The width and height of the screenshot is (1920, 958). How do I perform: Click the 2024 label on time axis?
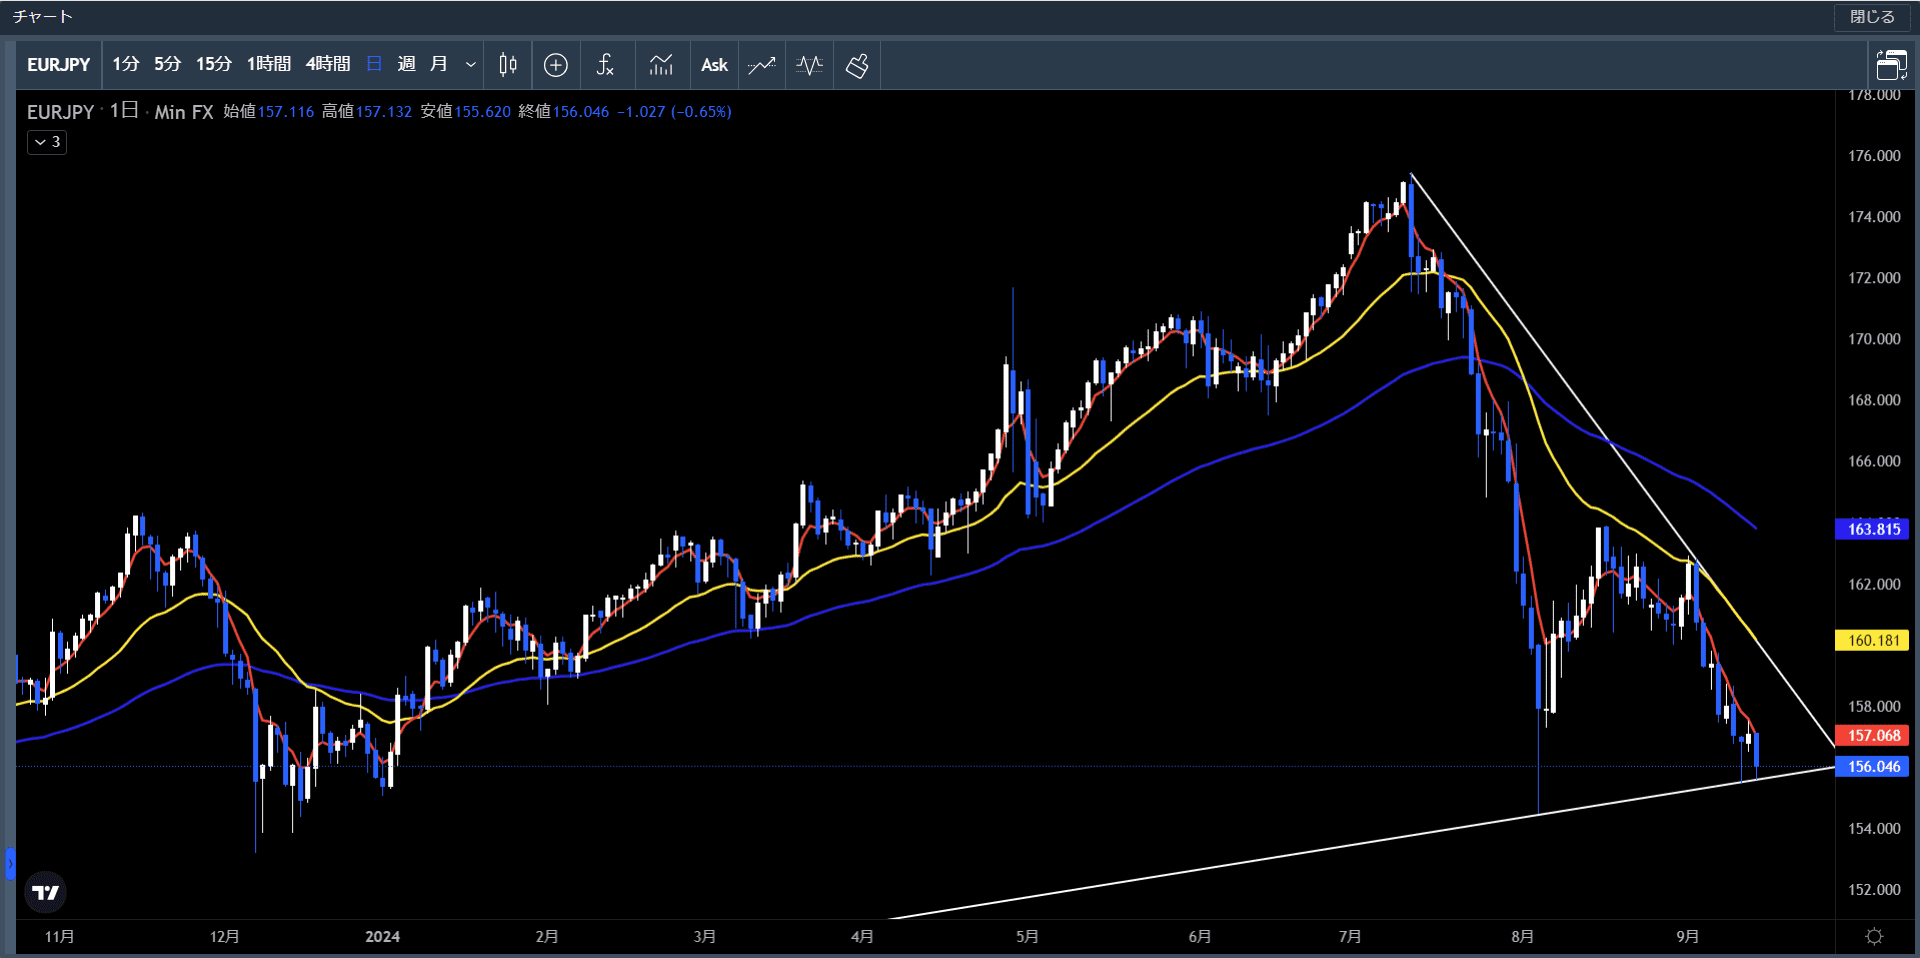382,937
